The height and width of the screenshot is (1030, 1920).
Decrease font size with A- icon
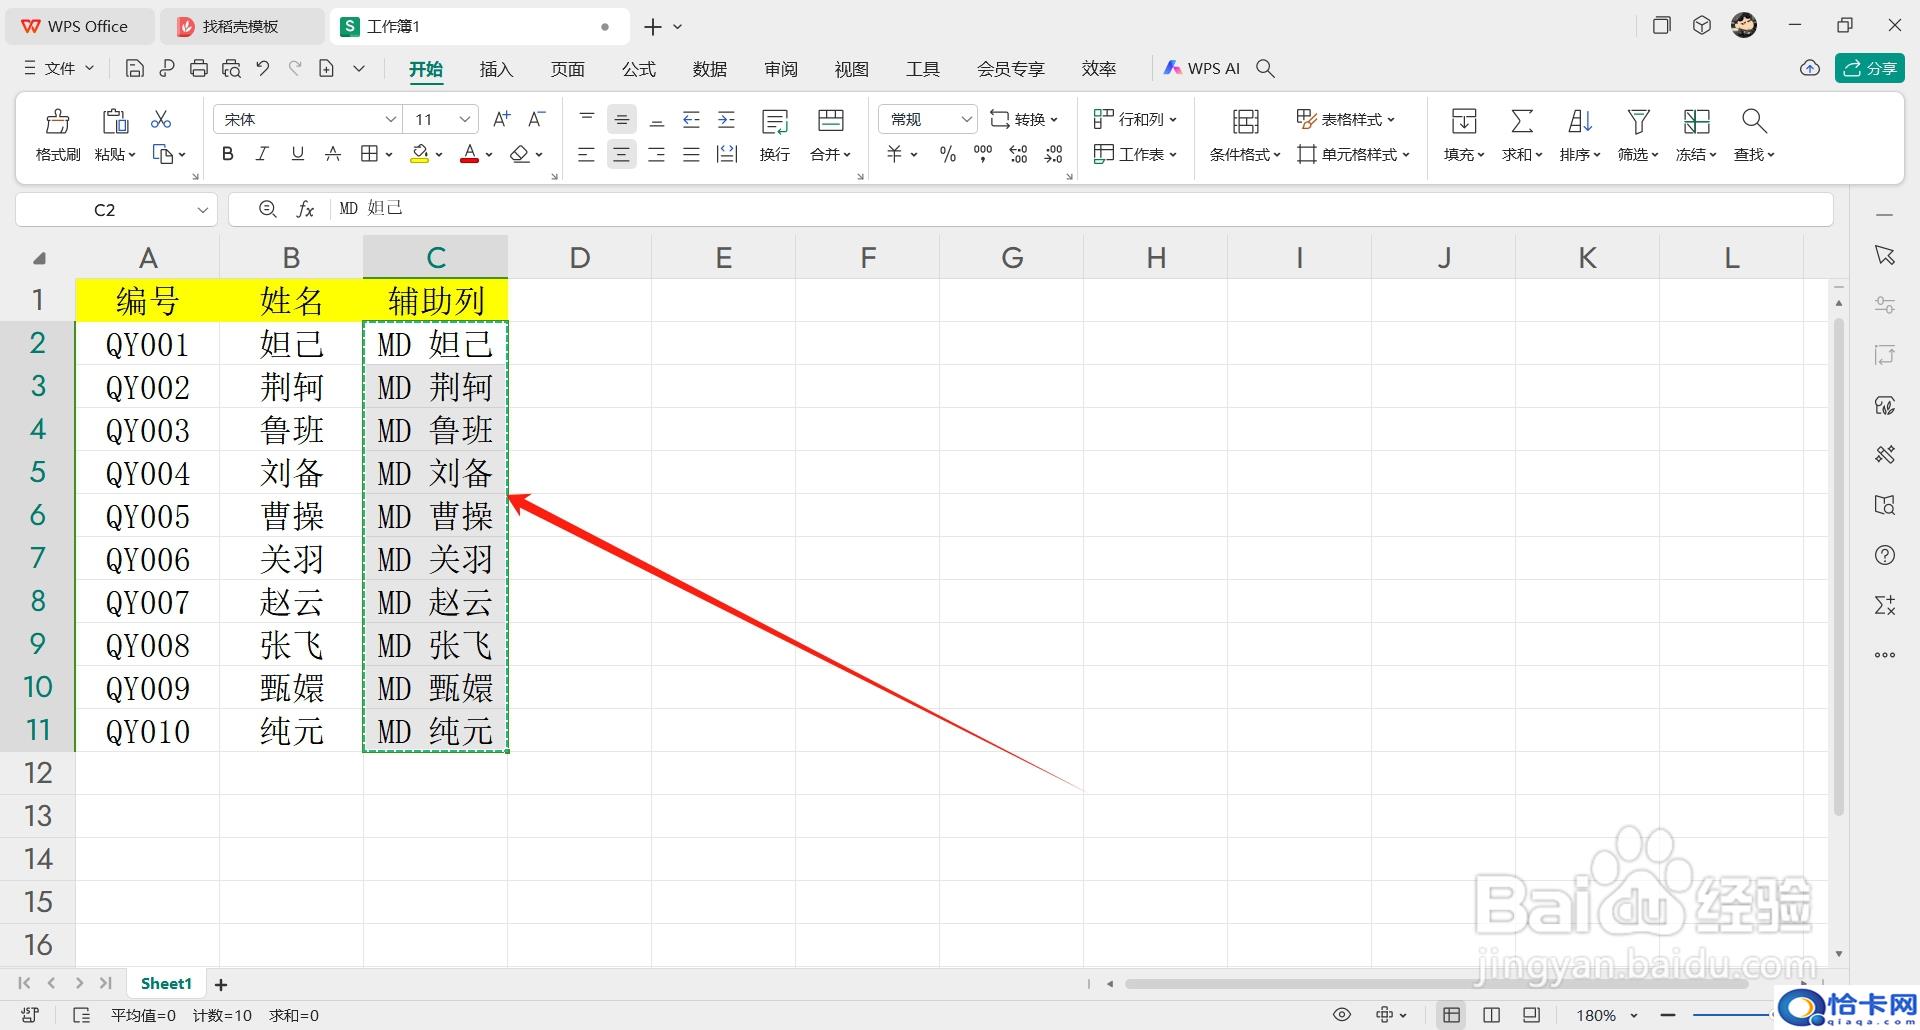coord(537,119)
